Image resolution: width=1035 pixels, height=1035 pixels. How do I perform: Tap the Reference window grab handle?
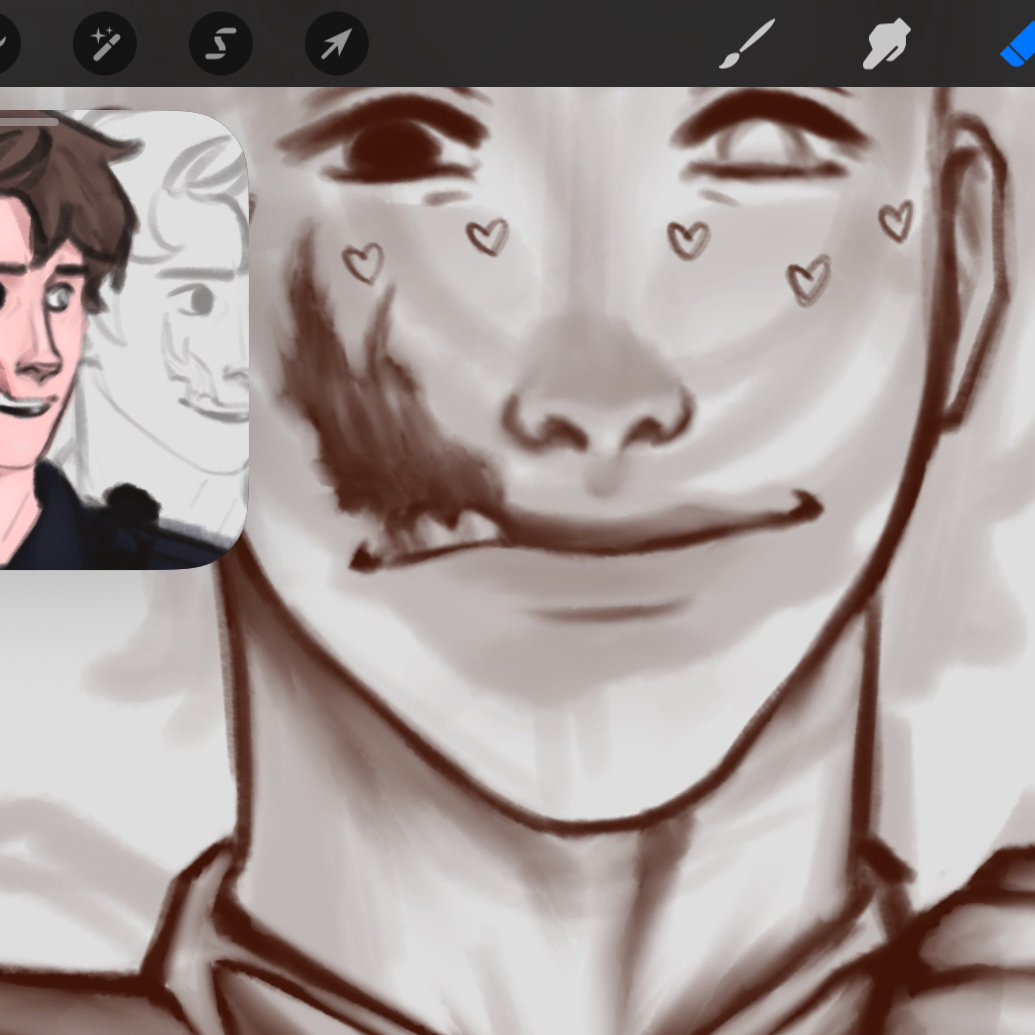pyautogui.click(x=28, y=121)
